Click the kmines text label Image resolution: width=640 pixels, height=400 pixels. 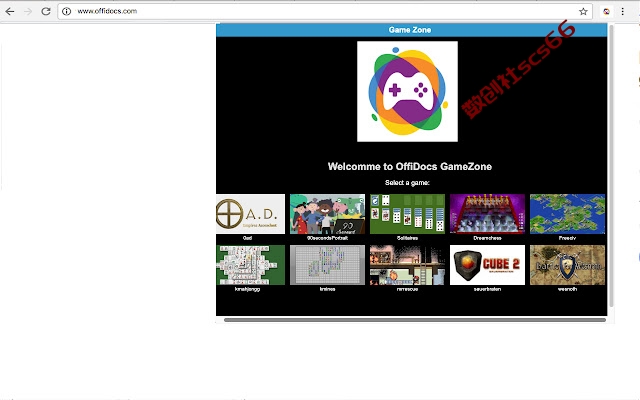327,289
